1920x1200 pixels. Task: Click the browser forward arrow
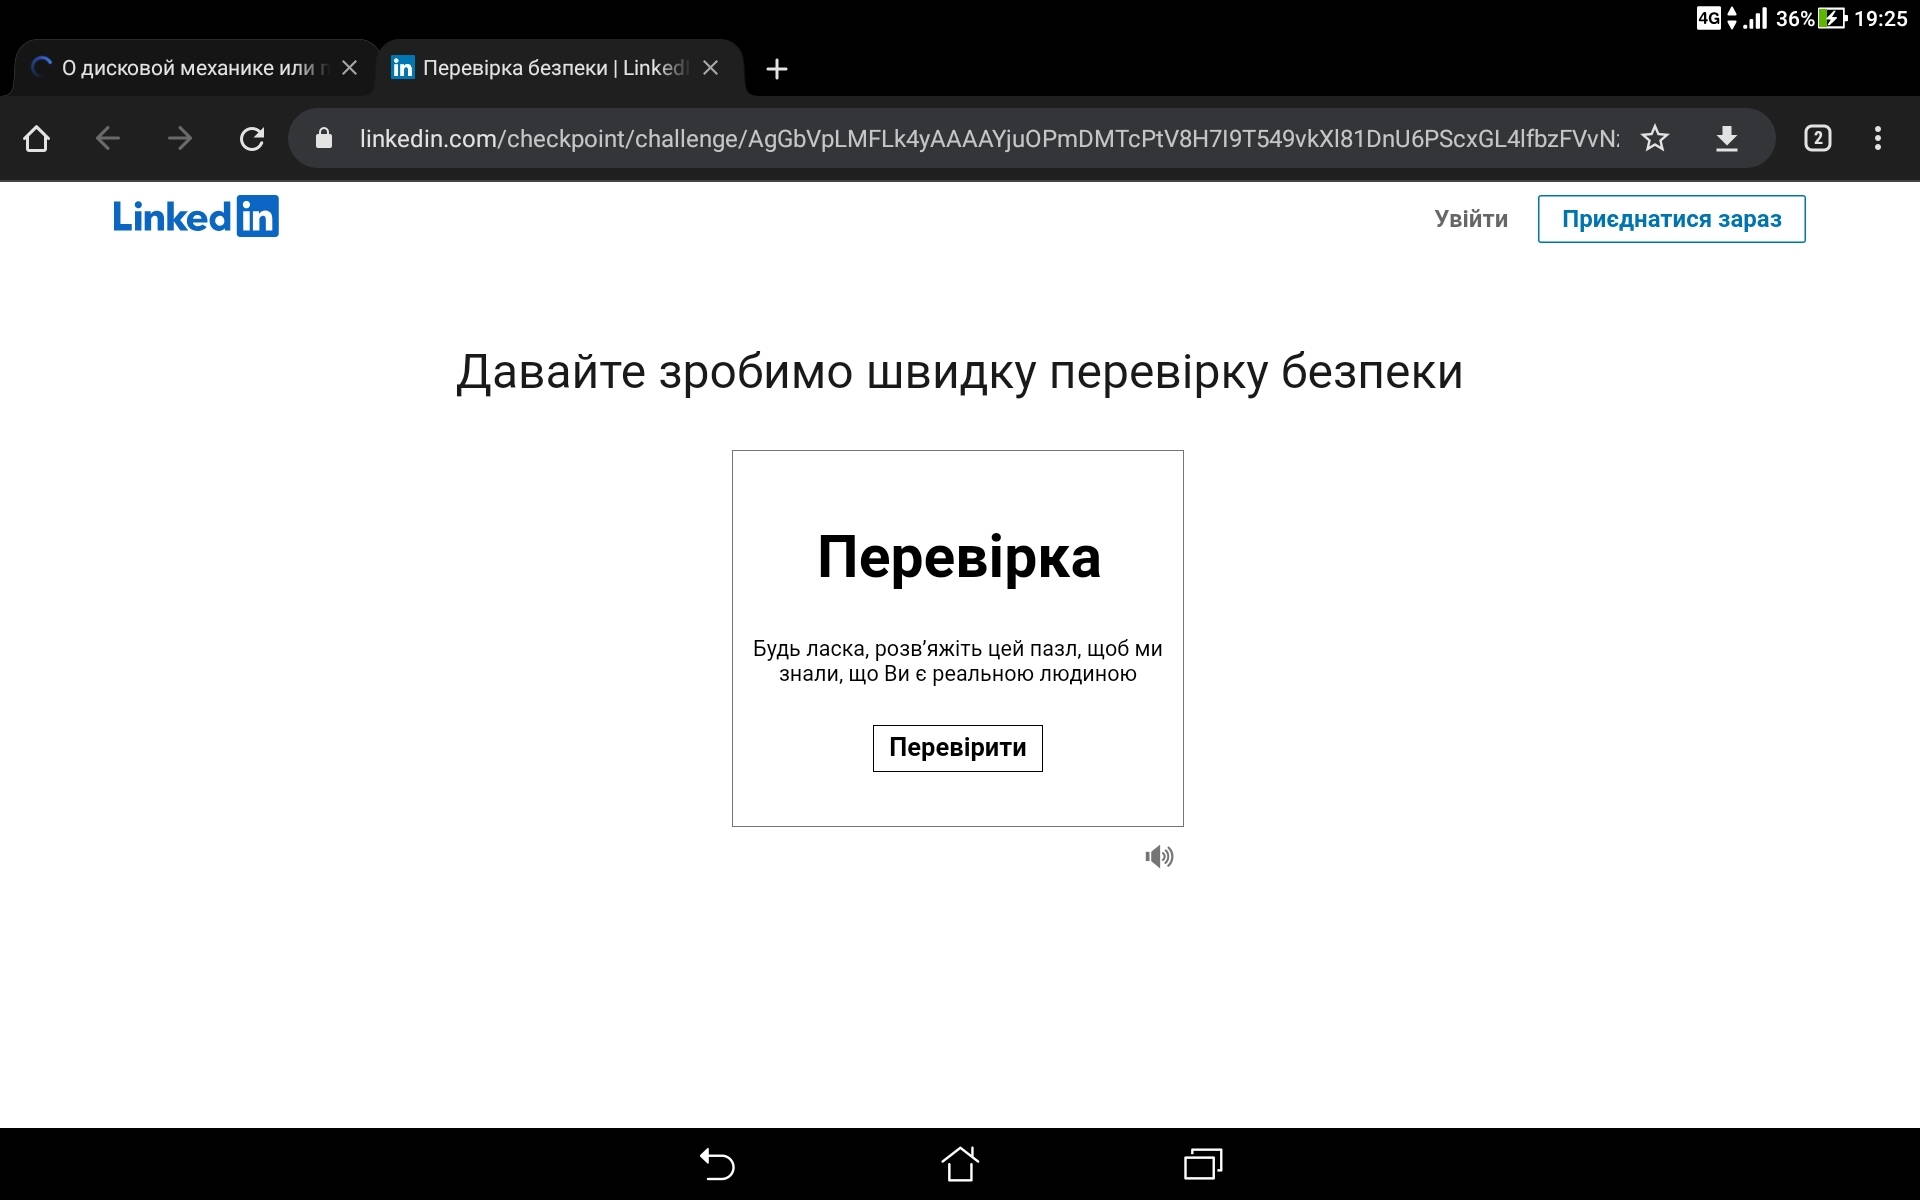tap(180, 138)
